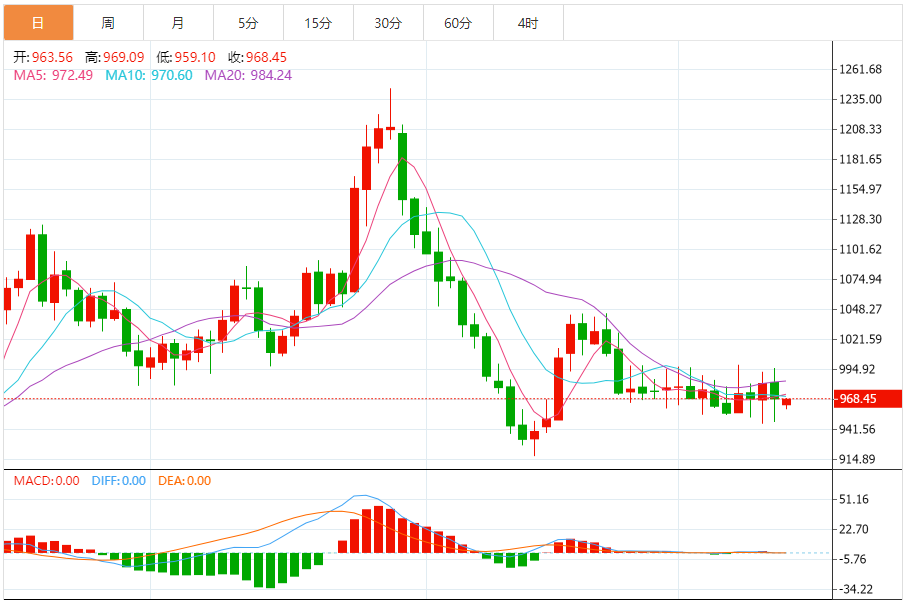Click the 22.70 MACD axis label

854,529
